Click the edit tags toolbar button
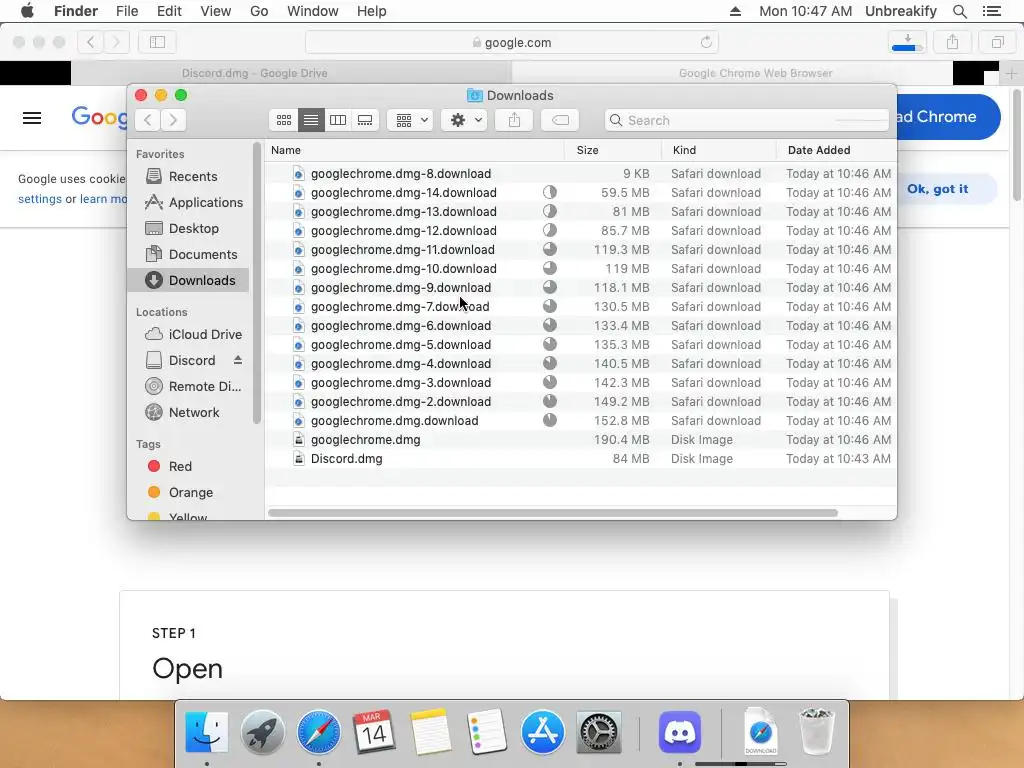 [560, 120]
